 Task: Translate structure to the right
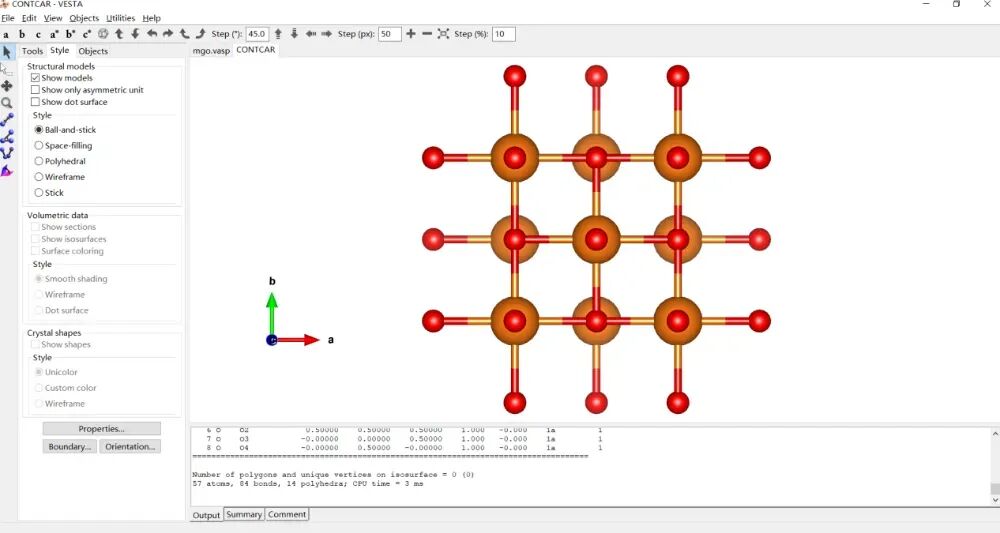[327, 34]
